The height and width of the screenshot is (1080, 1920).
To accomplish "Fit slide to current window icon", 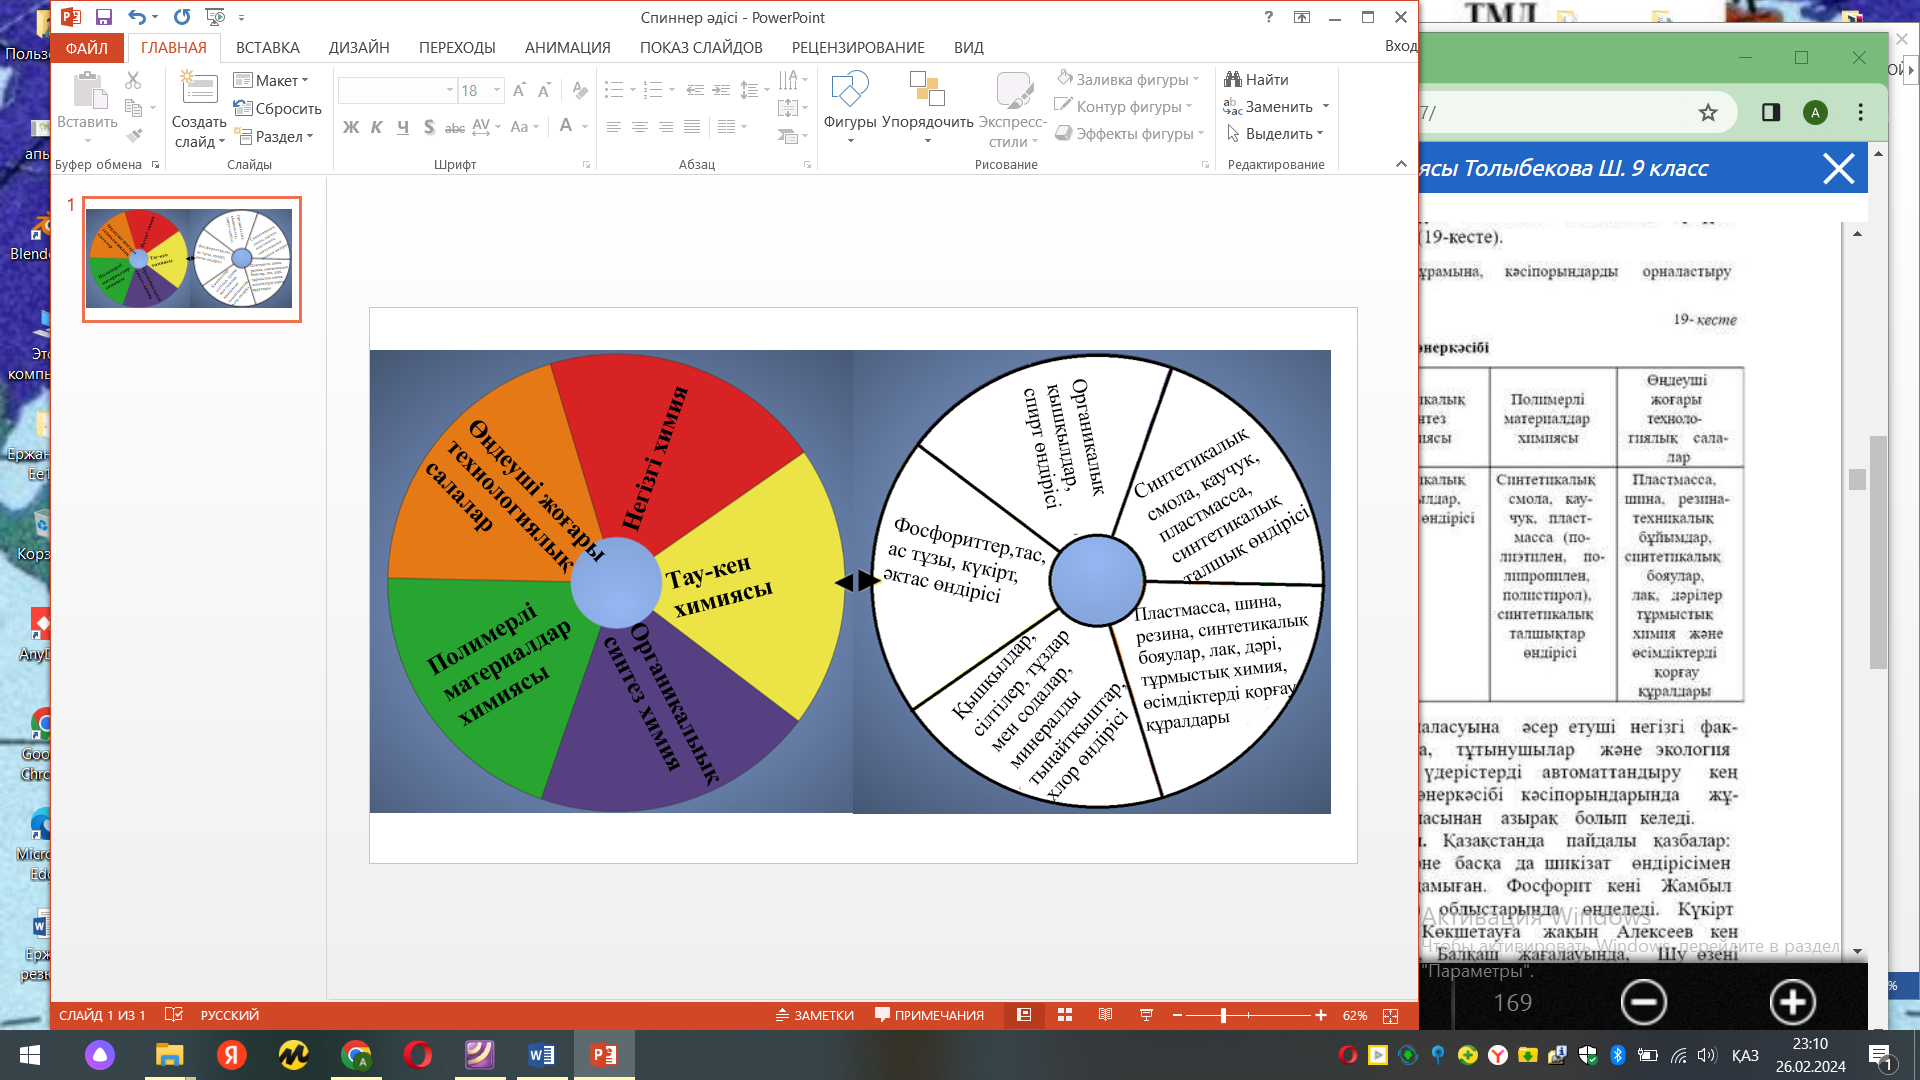I will [x=1390, y=1015].
